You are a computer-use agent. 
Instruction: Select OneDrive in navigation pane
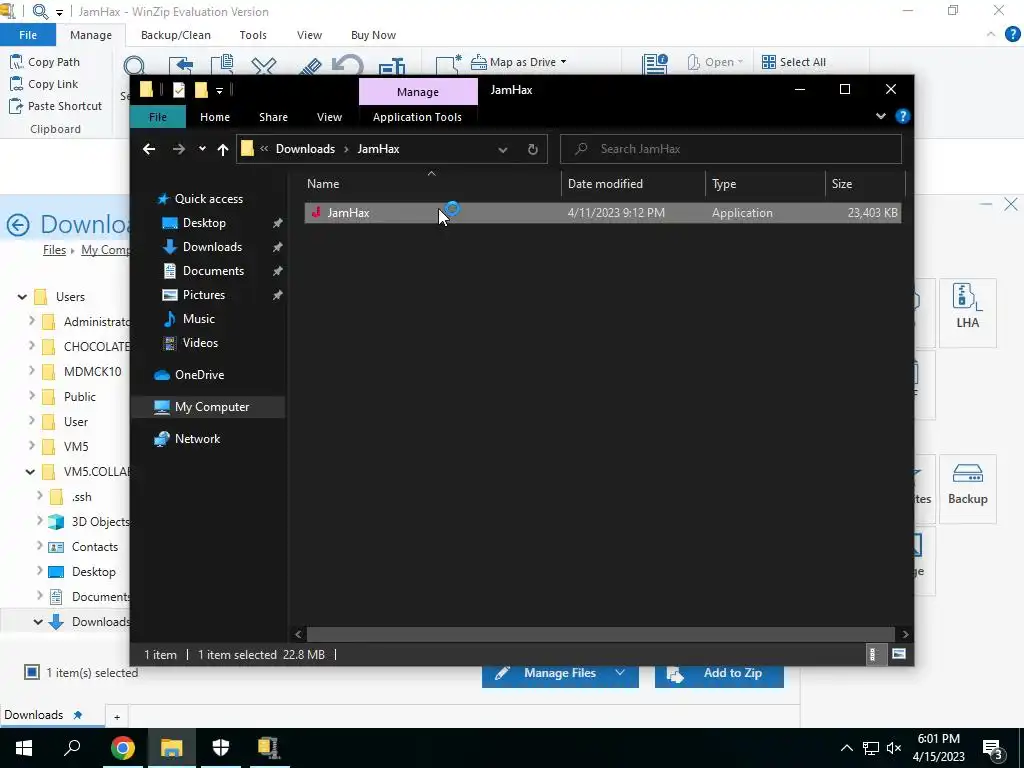tap(199, 375)
